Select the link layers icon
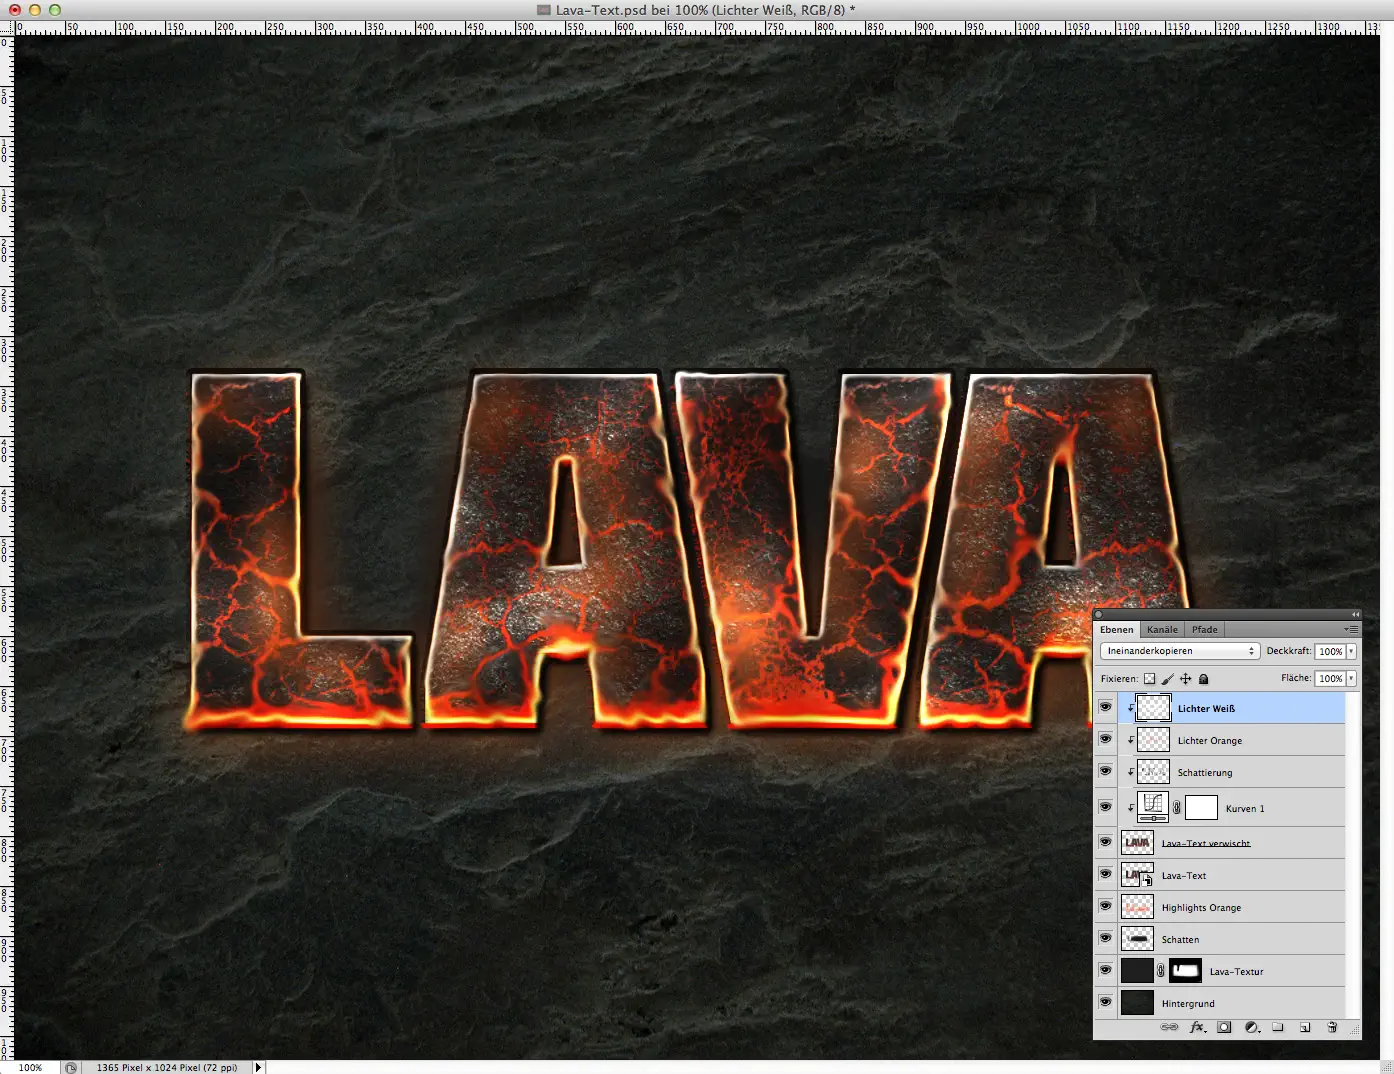1394x1074 pixels. point(1168,1027)
